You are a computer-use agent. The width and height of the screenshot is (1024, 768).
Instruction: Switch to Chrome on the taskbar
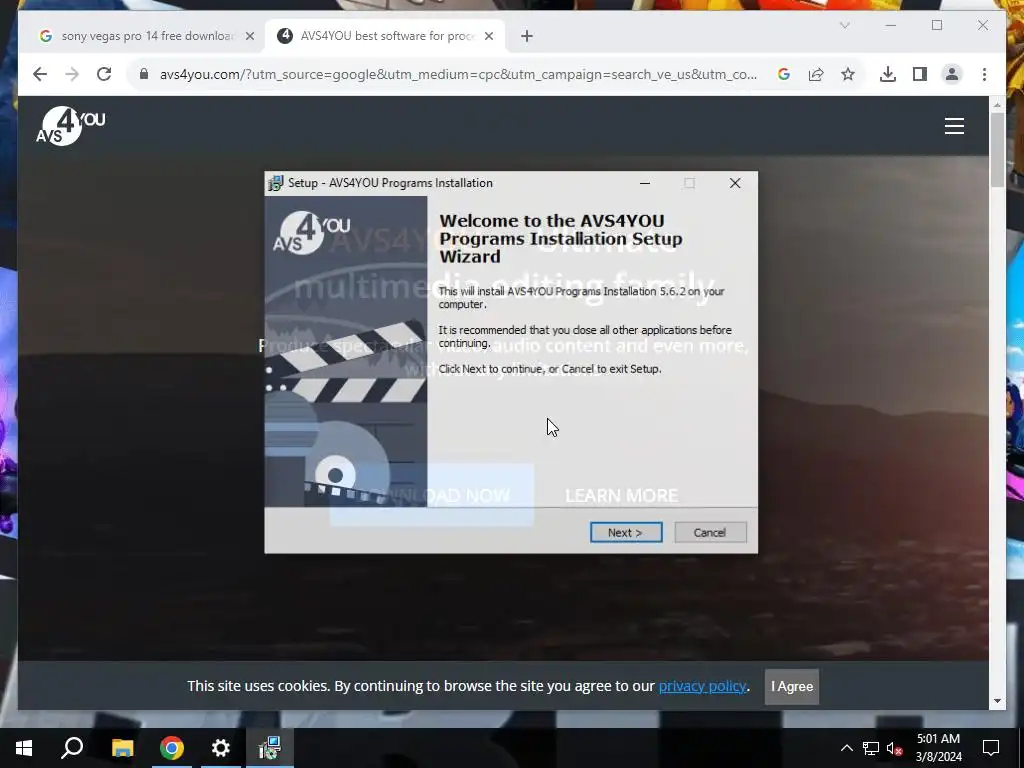[172, 748]
